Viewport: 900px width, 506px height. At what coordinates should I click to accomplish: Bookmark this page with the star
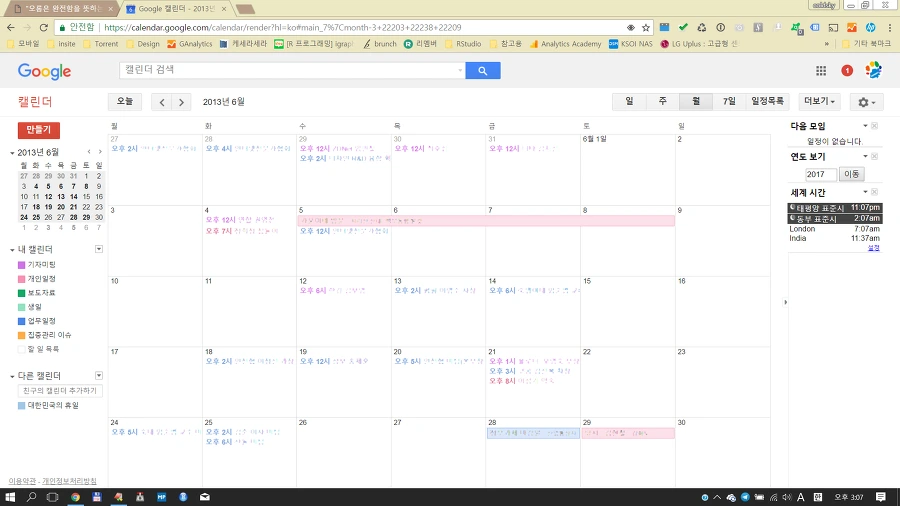646,28
